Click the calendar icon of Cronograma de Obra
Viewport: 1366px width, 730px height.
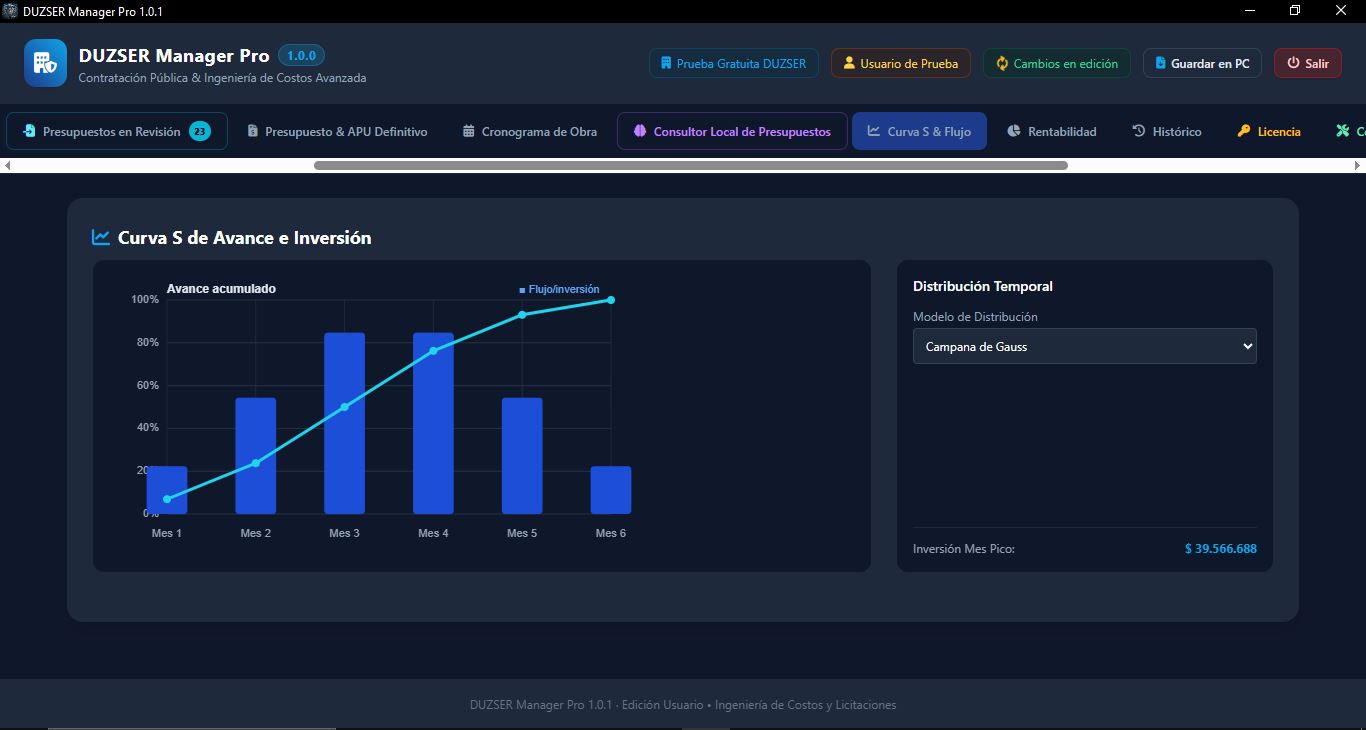[x=469, y=132]
